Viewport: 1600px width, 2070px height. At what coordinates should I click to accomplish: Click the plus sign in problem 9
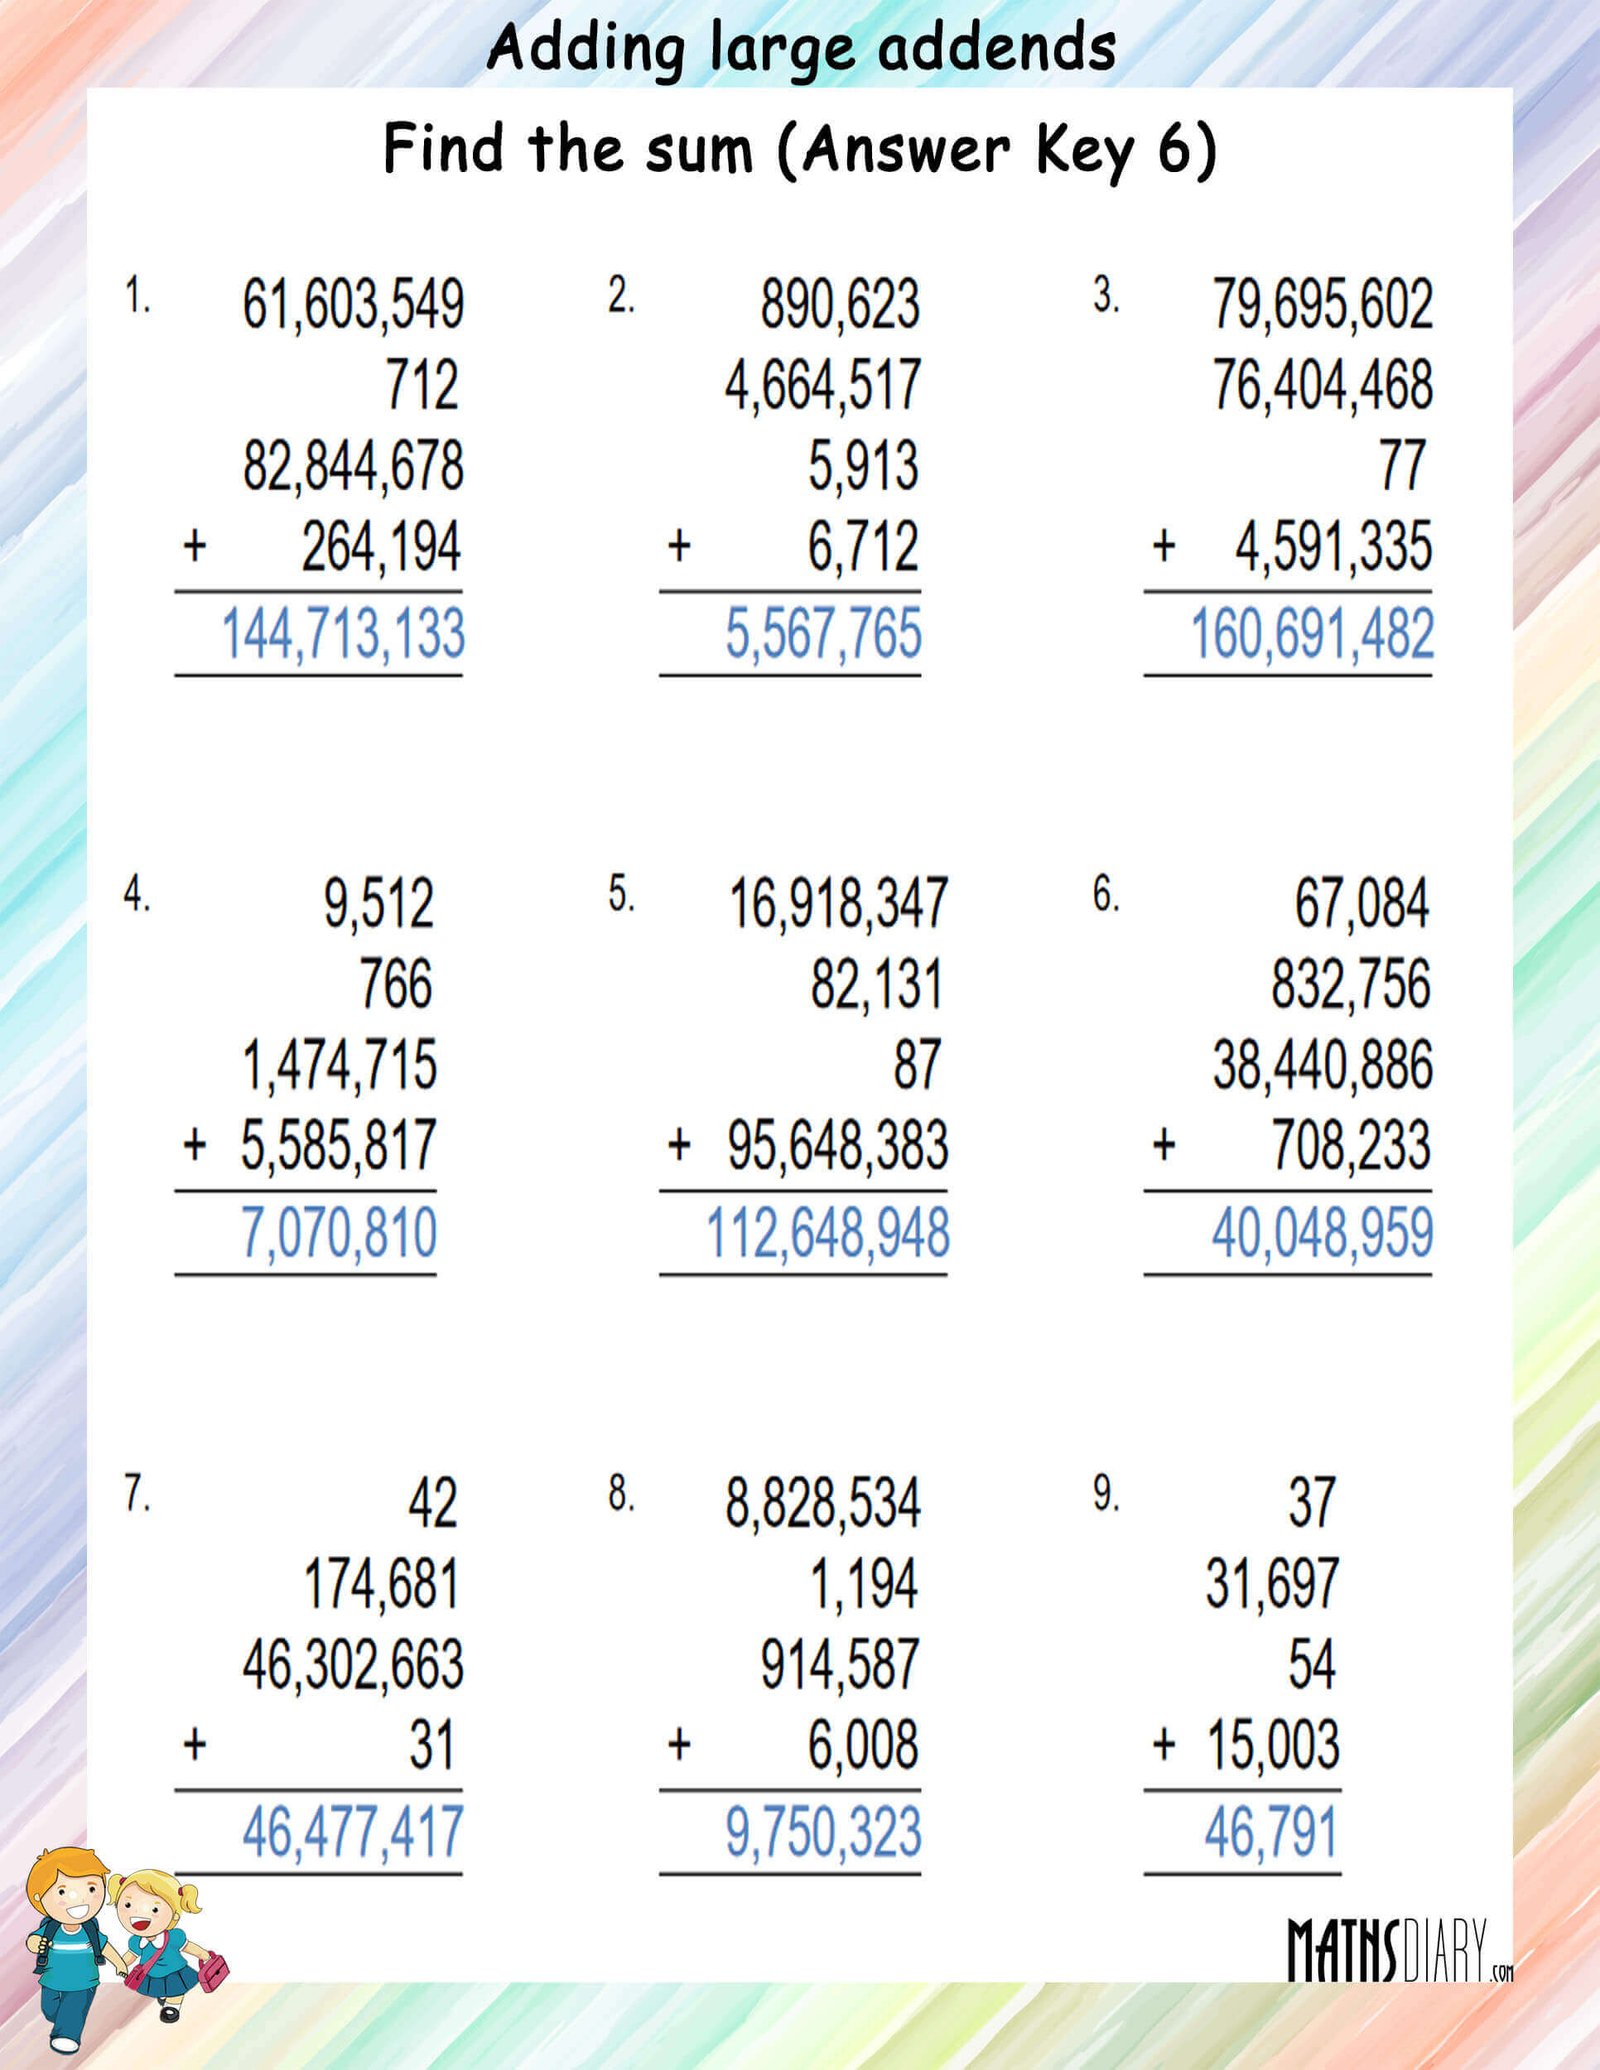click(x=1163, y=1744)
